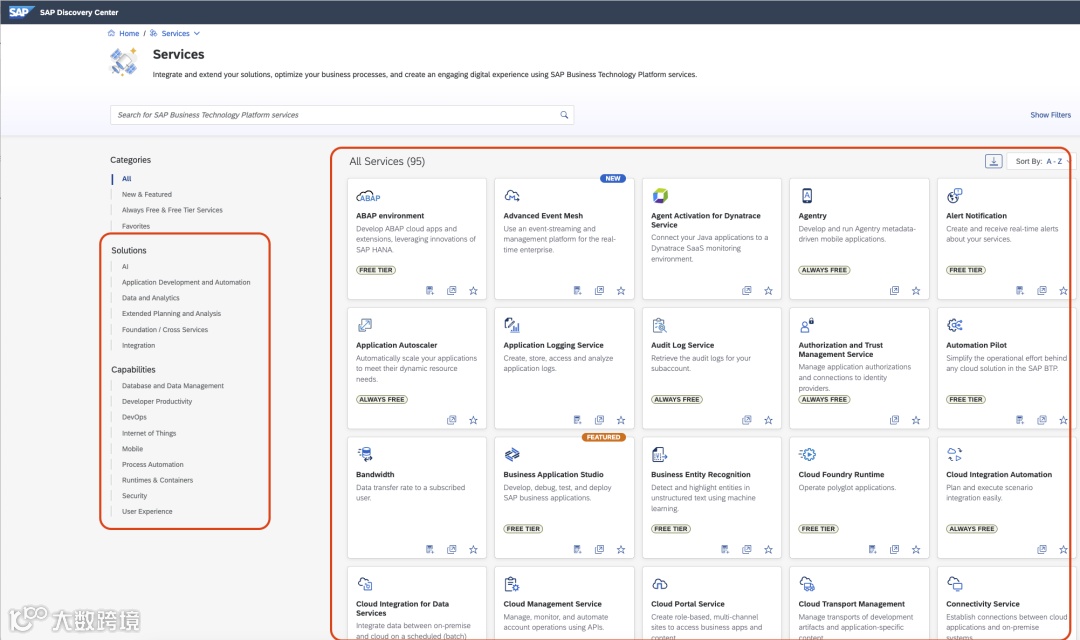
Task: Click the services search input field
Action: [342, 115]
